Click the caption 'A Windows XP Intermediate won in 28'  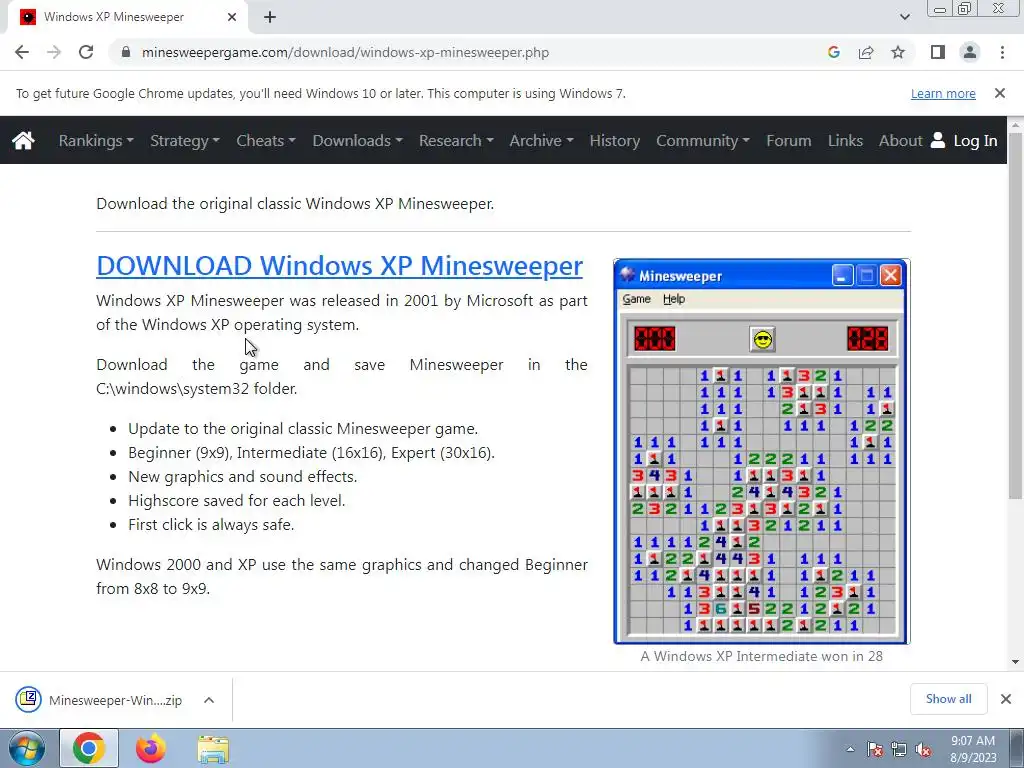tap(761, 656)
